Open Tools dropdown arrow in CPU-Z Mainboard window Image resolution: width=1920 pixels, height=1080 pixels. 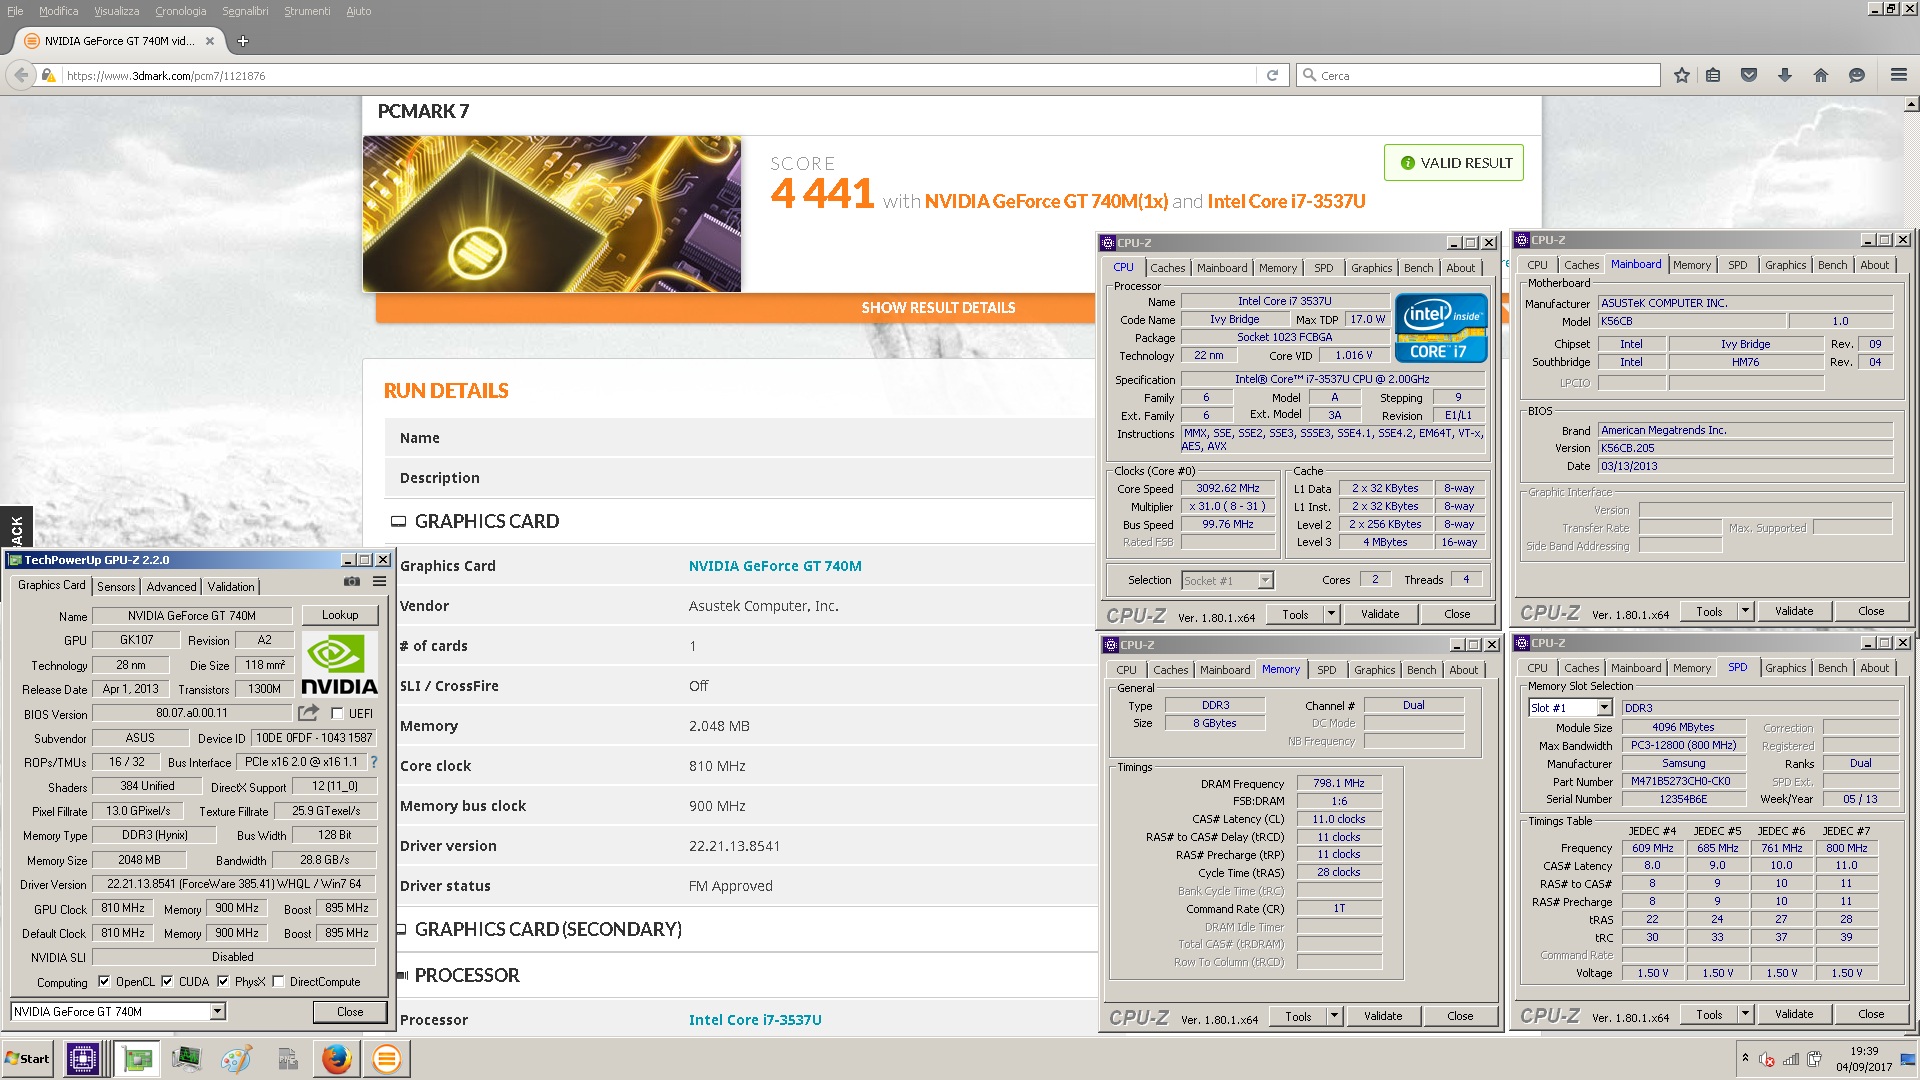(1745, 611)
